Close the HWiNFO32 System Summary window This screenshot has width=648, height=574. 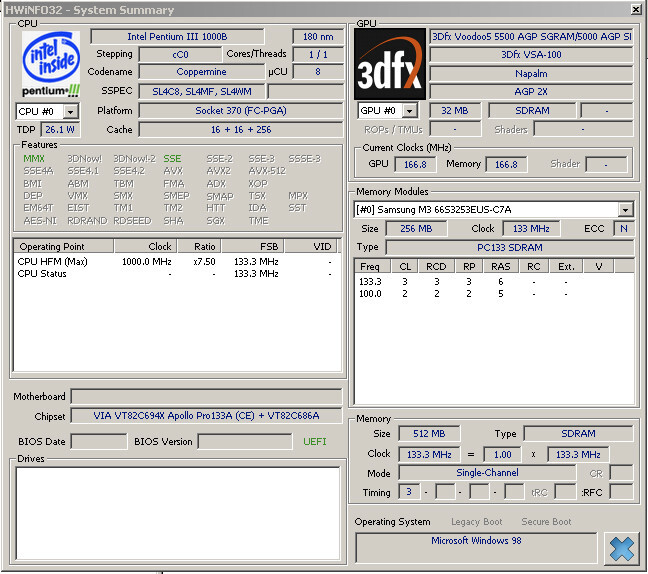[636, 9]
